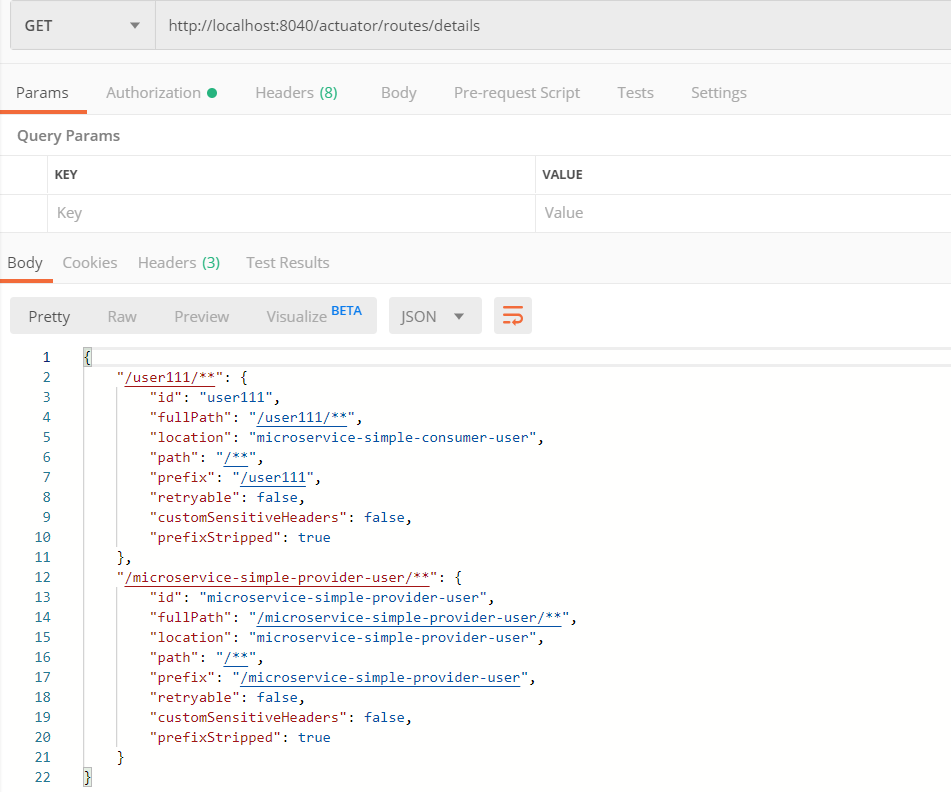
Task: Open the Visualize BETA view
Action: pyautogui.click(x=314, y=315)
